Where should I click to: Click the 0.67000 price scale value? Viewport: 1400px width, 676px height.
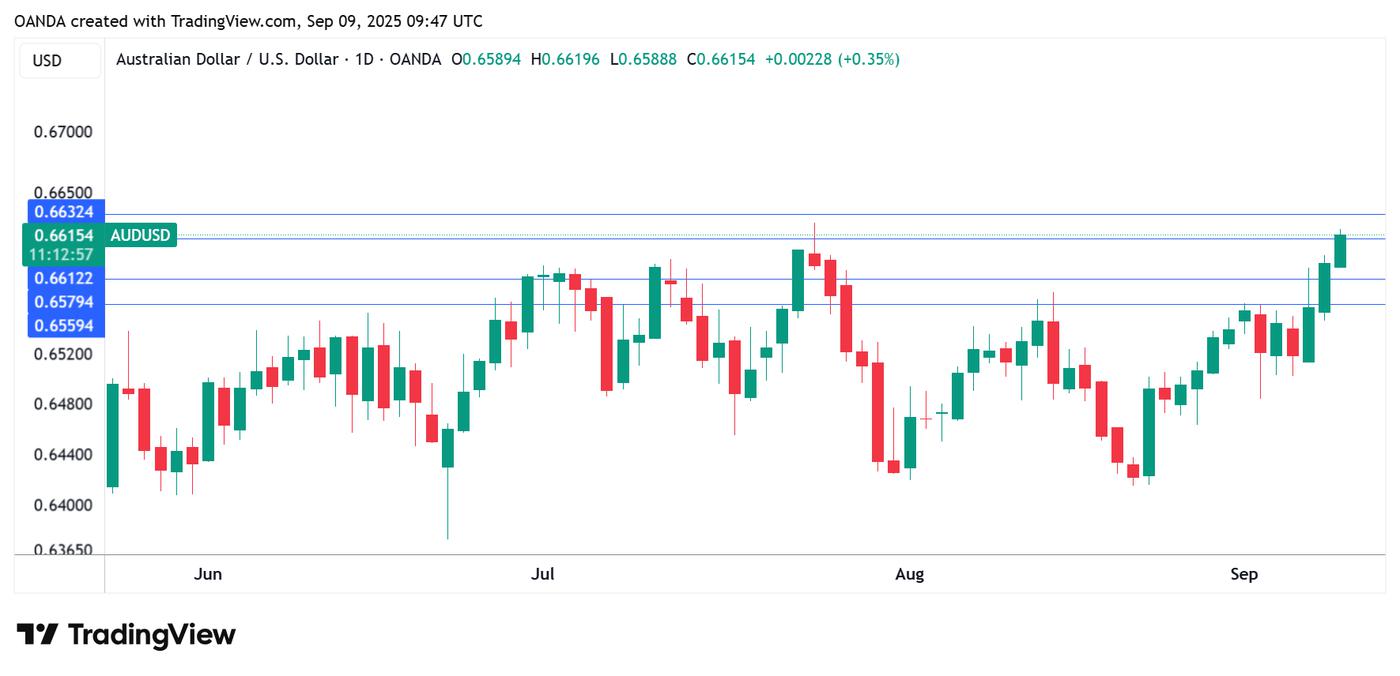[63, 132]
